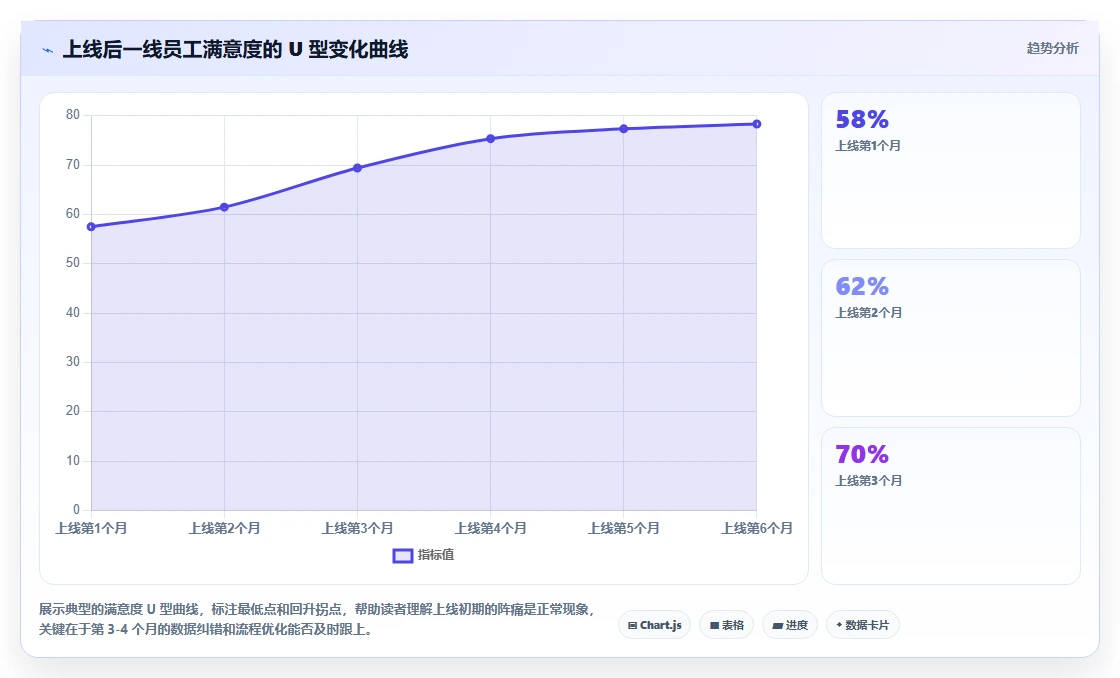Click the data point for 上线第3个月
This screenshot has width=1120, height=678.
click(x=357, y=168)
